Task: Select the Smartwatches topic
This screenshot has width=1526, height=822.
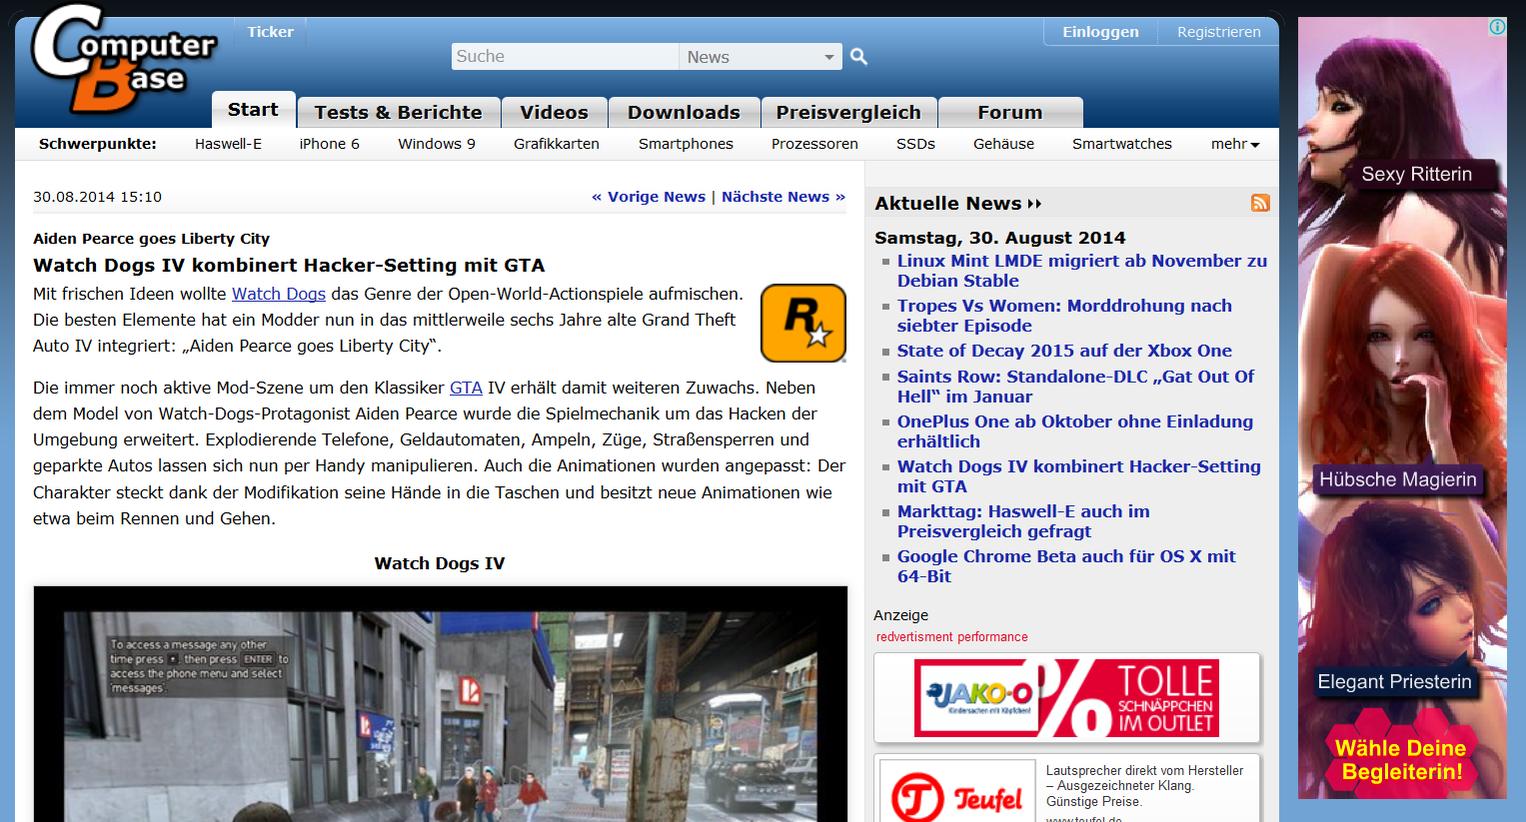Action: pyautogui.click(x=1122, y=144)
